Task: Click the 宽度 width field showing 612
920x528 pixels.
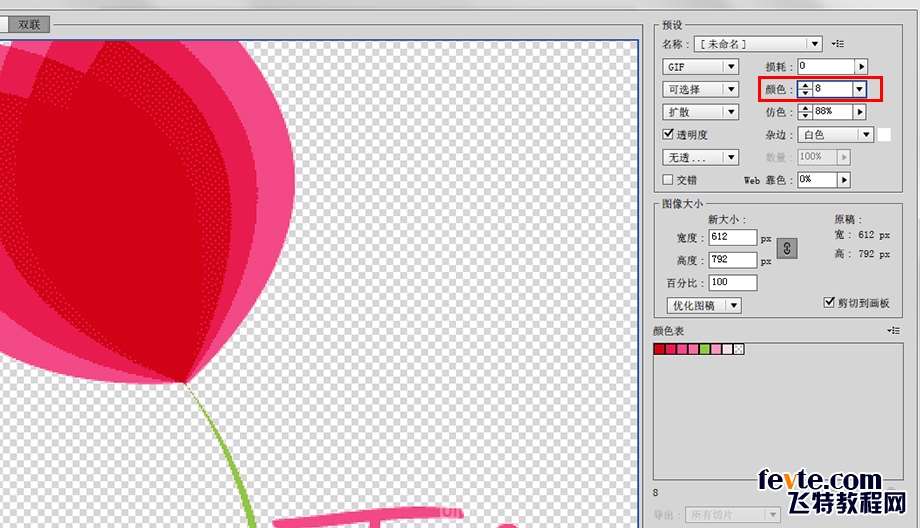Action: coord(733,237)
